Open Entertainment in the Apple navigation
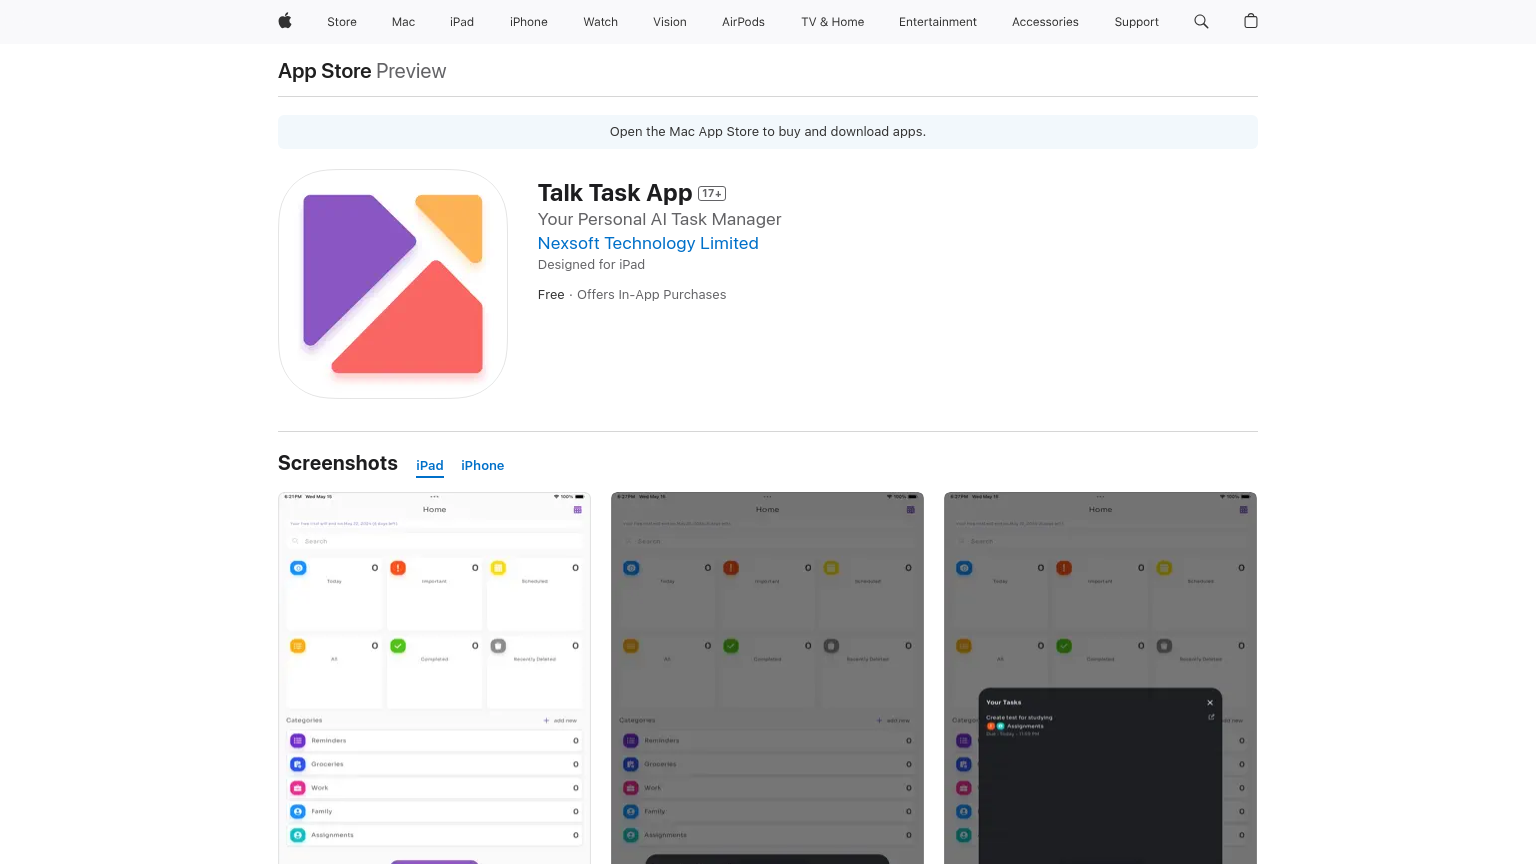The height and width of the screenshot is (864, 1536). (x=937, y=21)
